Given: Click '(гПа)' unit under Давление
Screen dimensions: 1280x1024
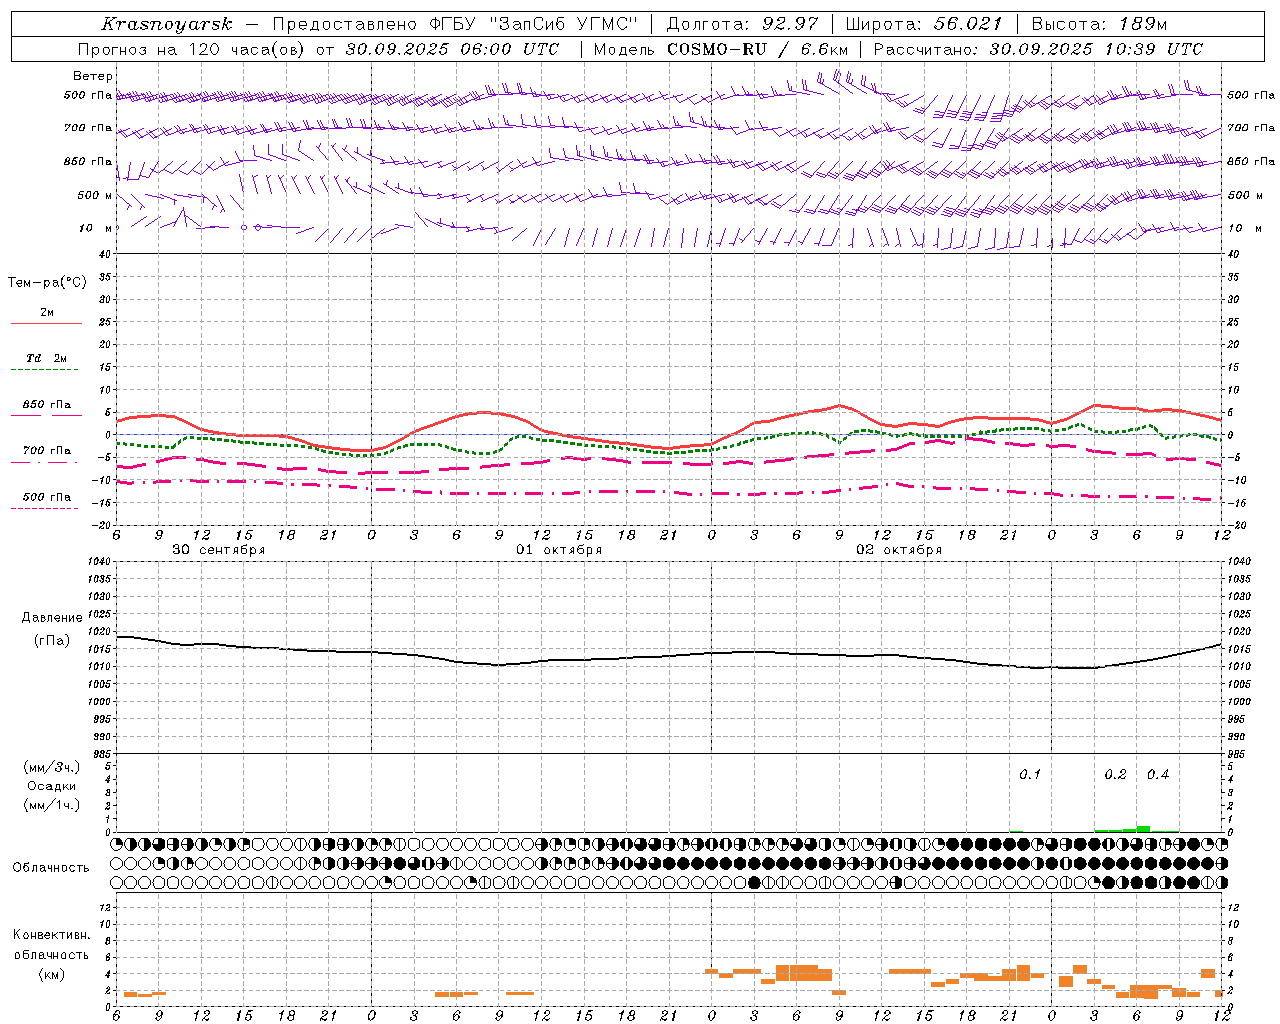Looking at the screenshot, I should tap(52, 640).
